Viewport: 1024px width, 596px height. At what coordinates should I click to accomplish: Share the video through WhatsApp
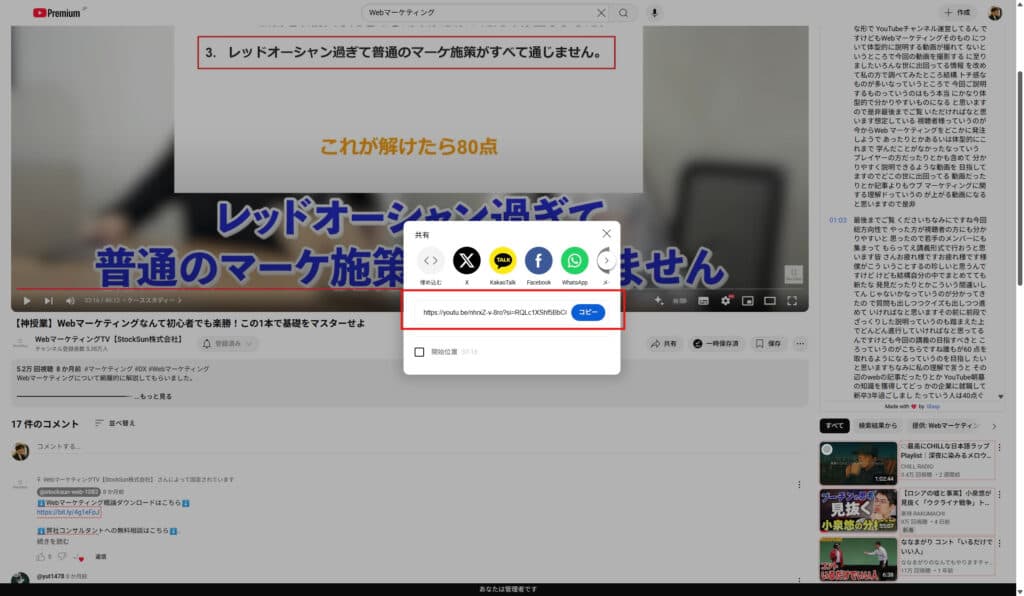pos(574,260)
